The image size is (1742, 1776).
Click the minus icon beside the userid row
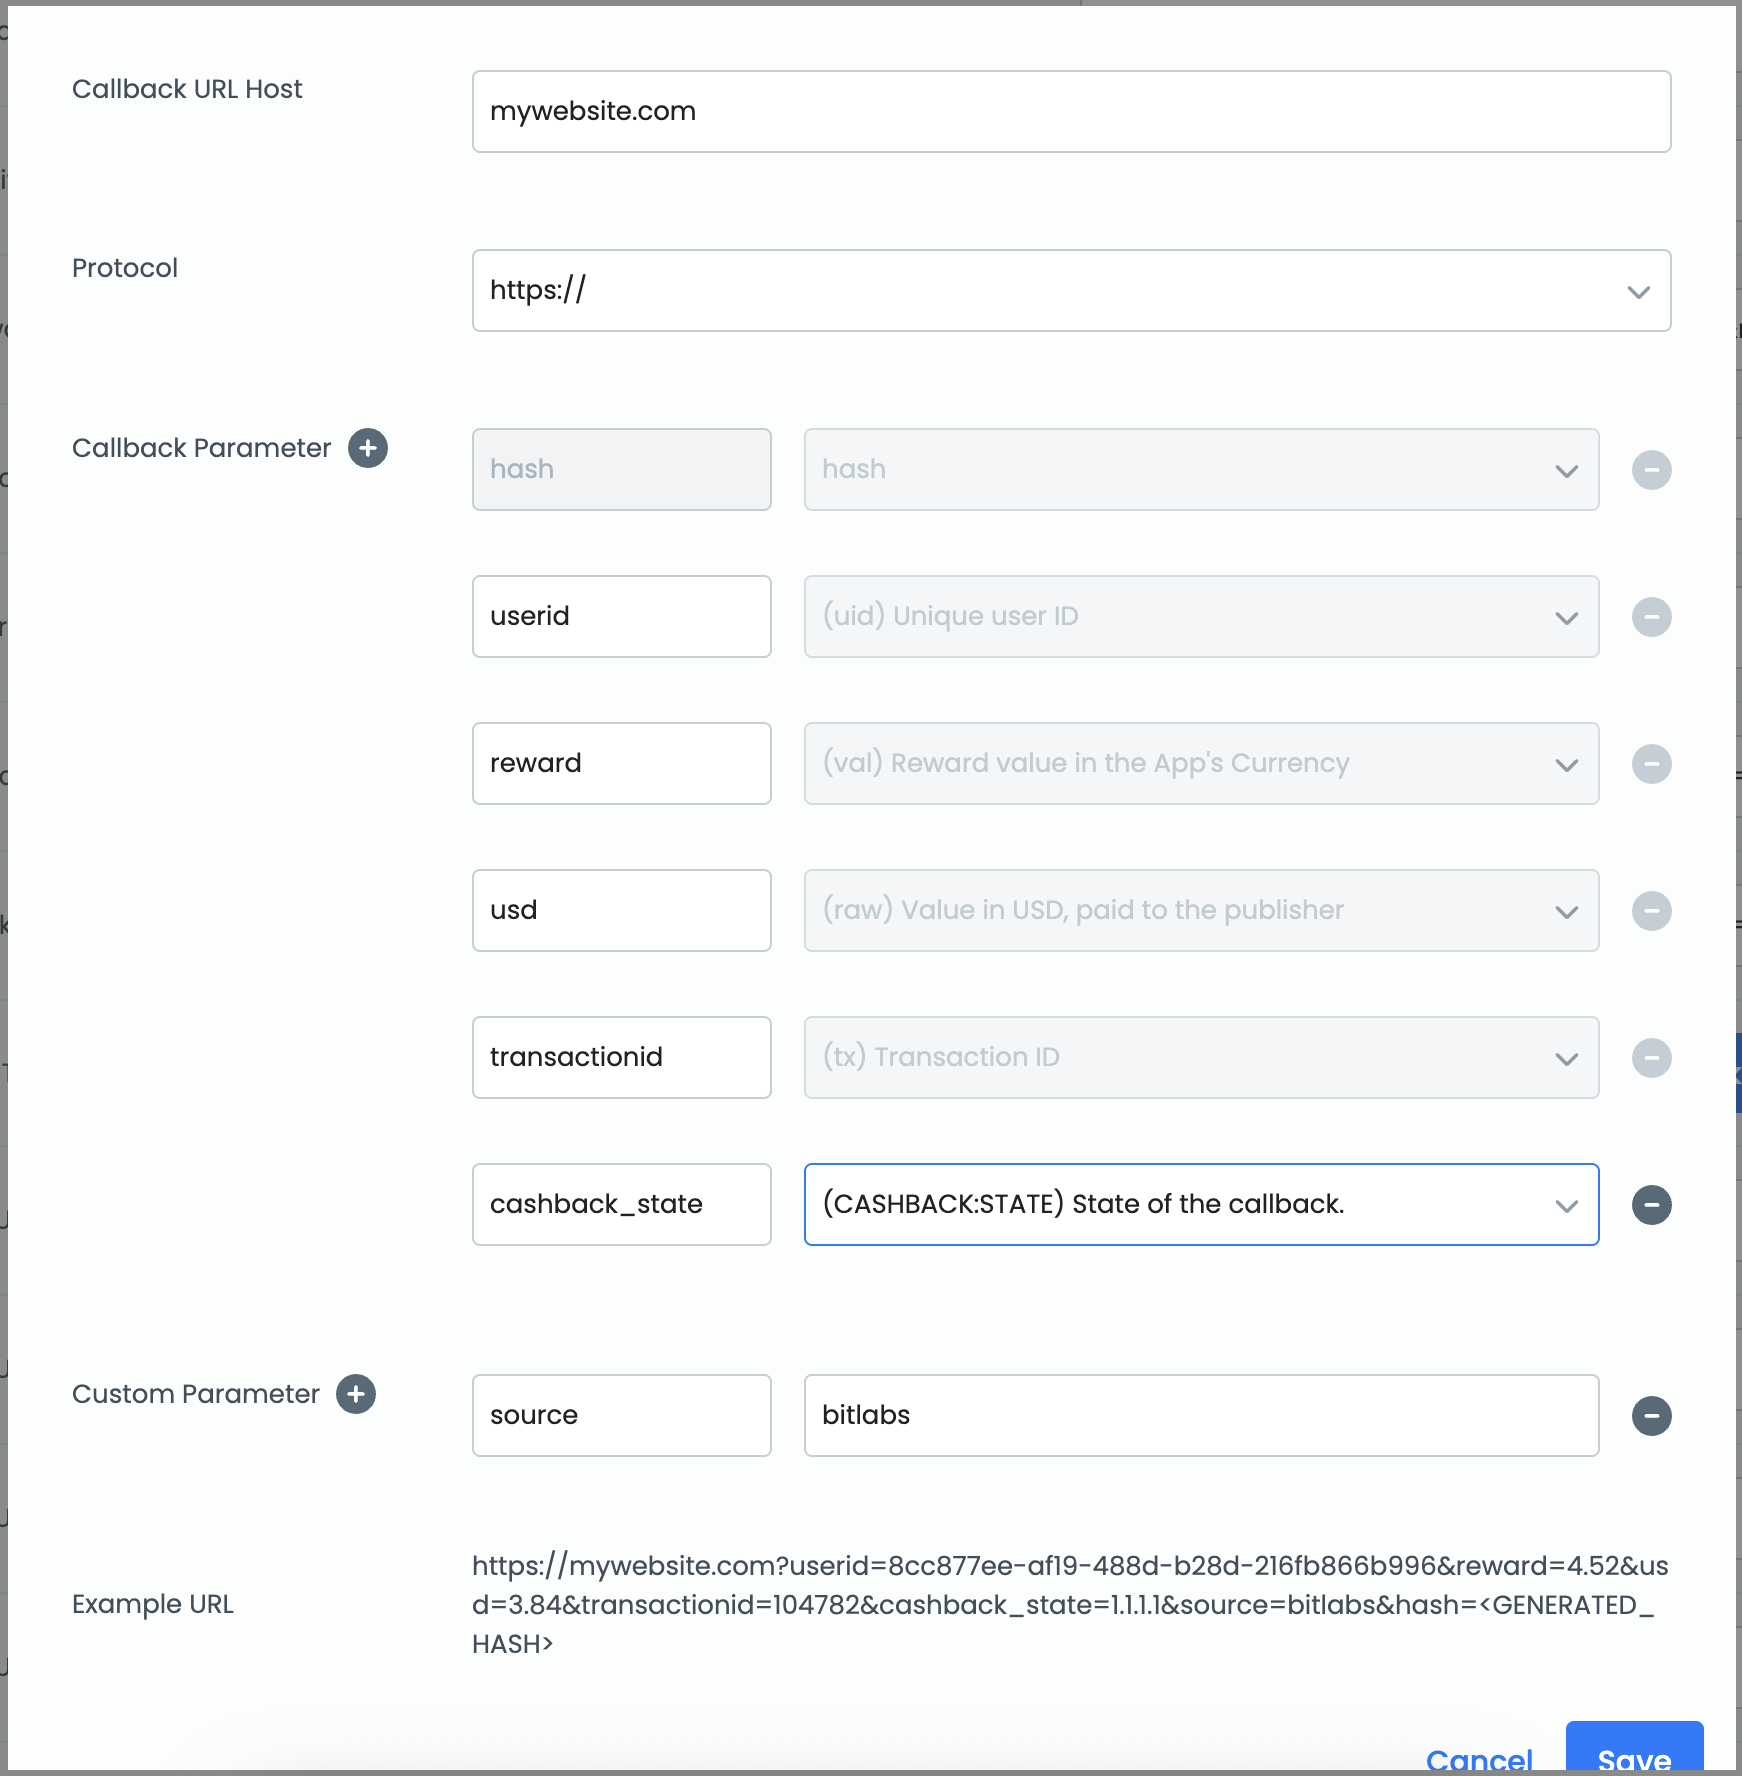1652,617
